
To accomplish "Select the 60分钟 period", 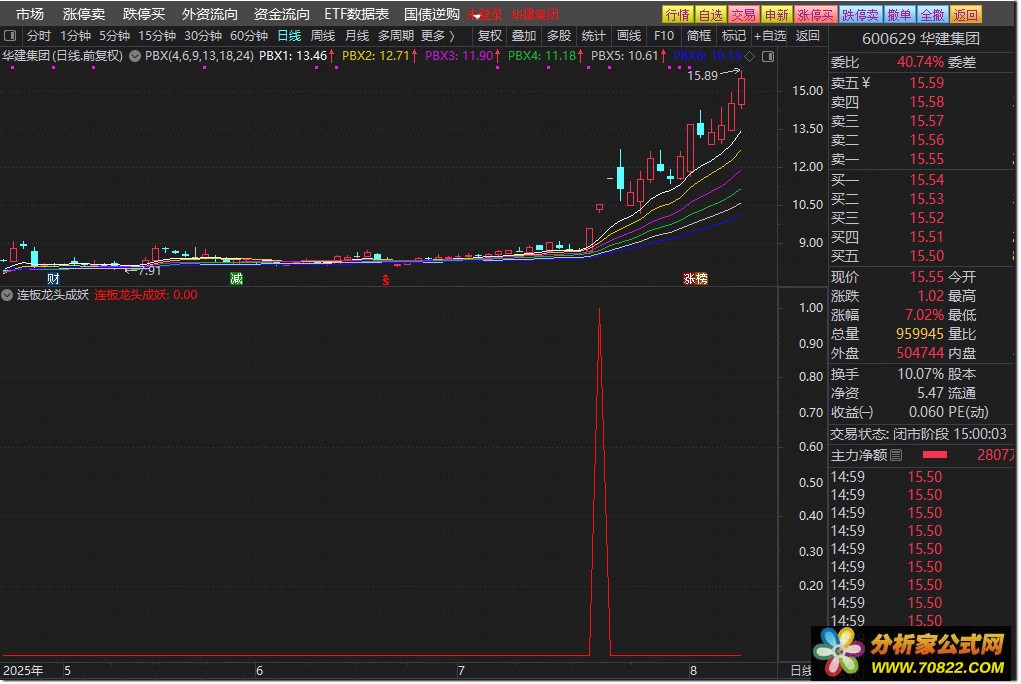I will 249,36.
